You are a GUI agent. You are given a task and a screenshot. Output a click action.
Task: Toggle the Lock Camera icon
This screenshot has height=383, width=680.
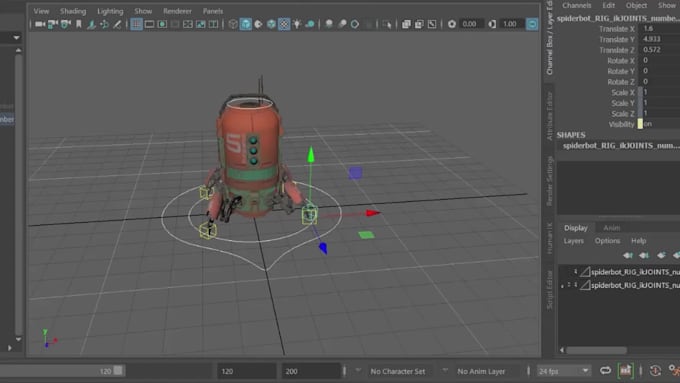(x=53, y=24)
